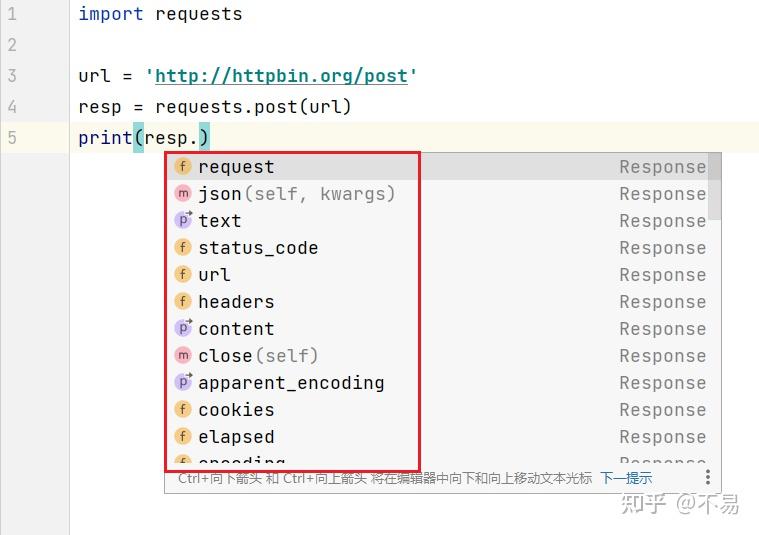Click the property icon beside content
This screenshot has width=759, height=535.
183,329
